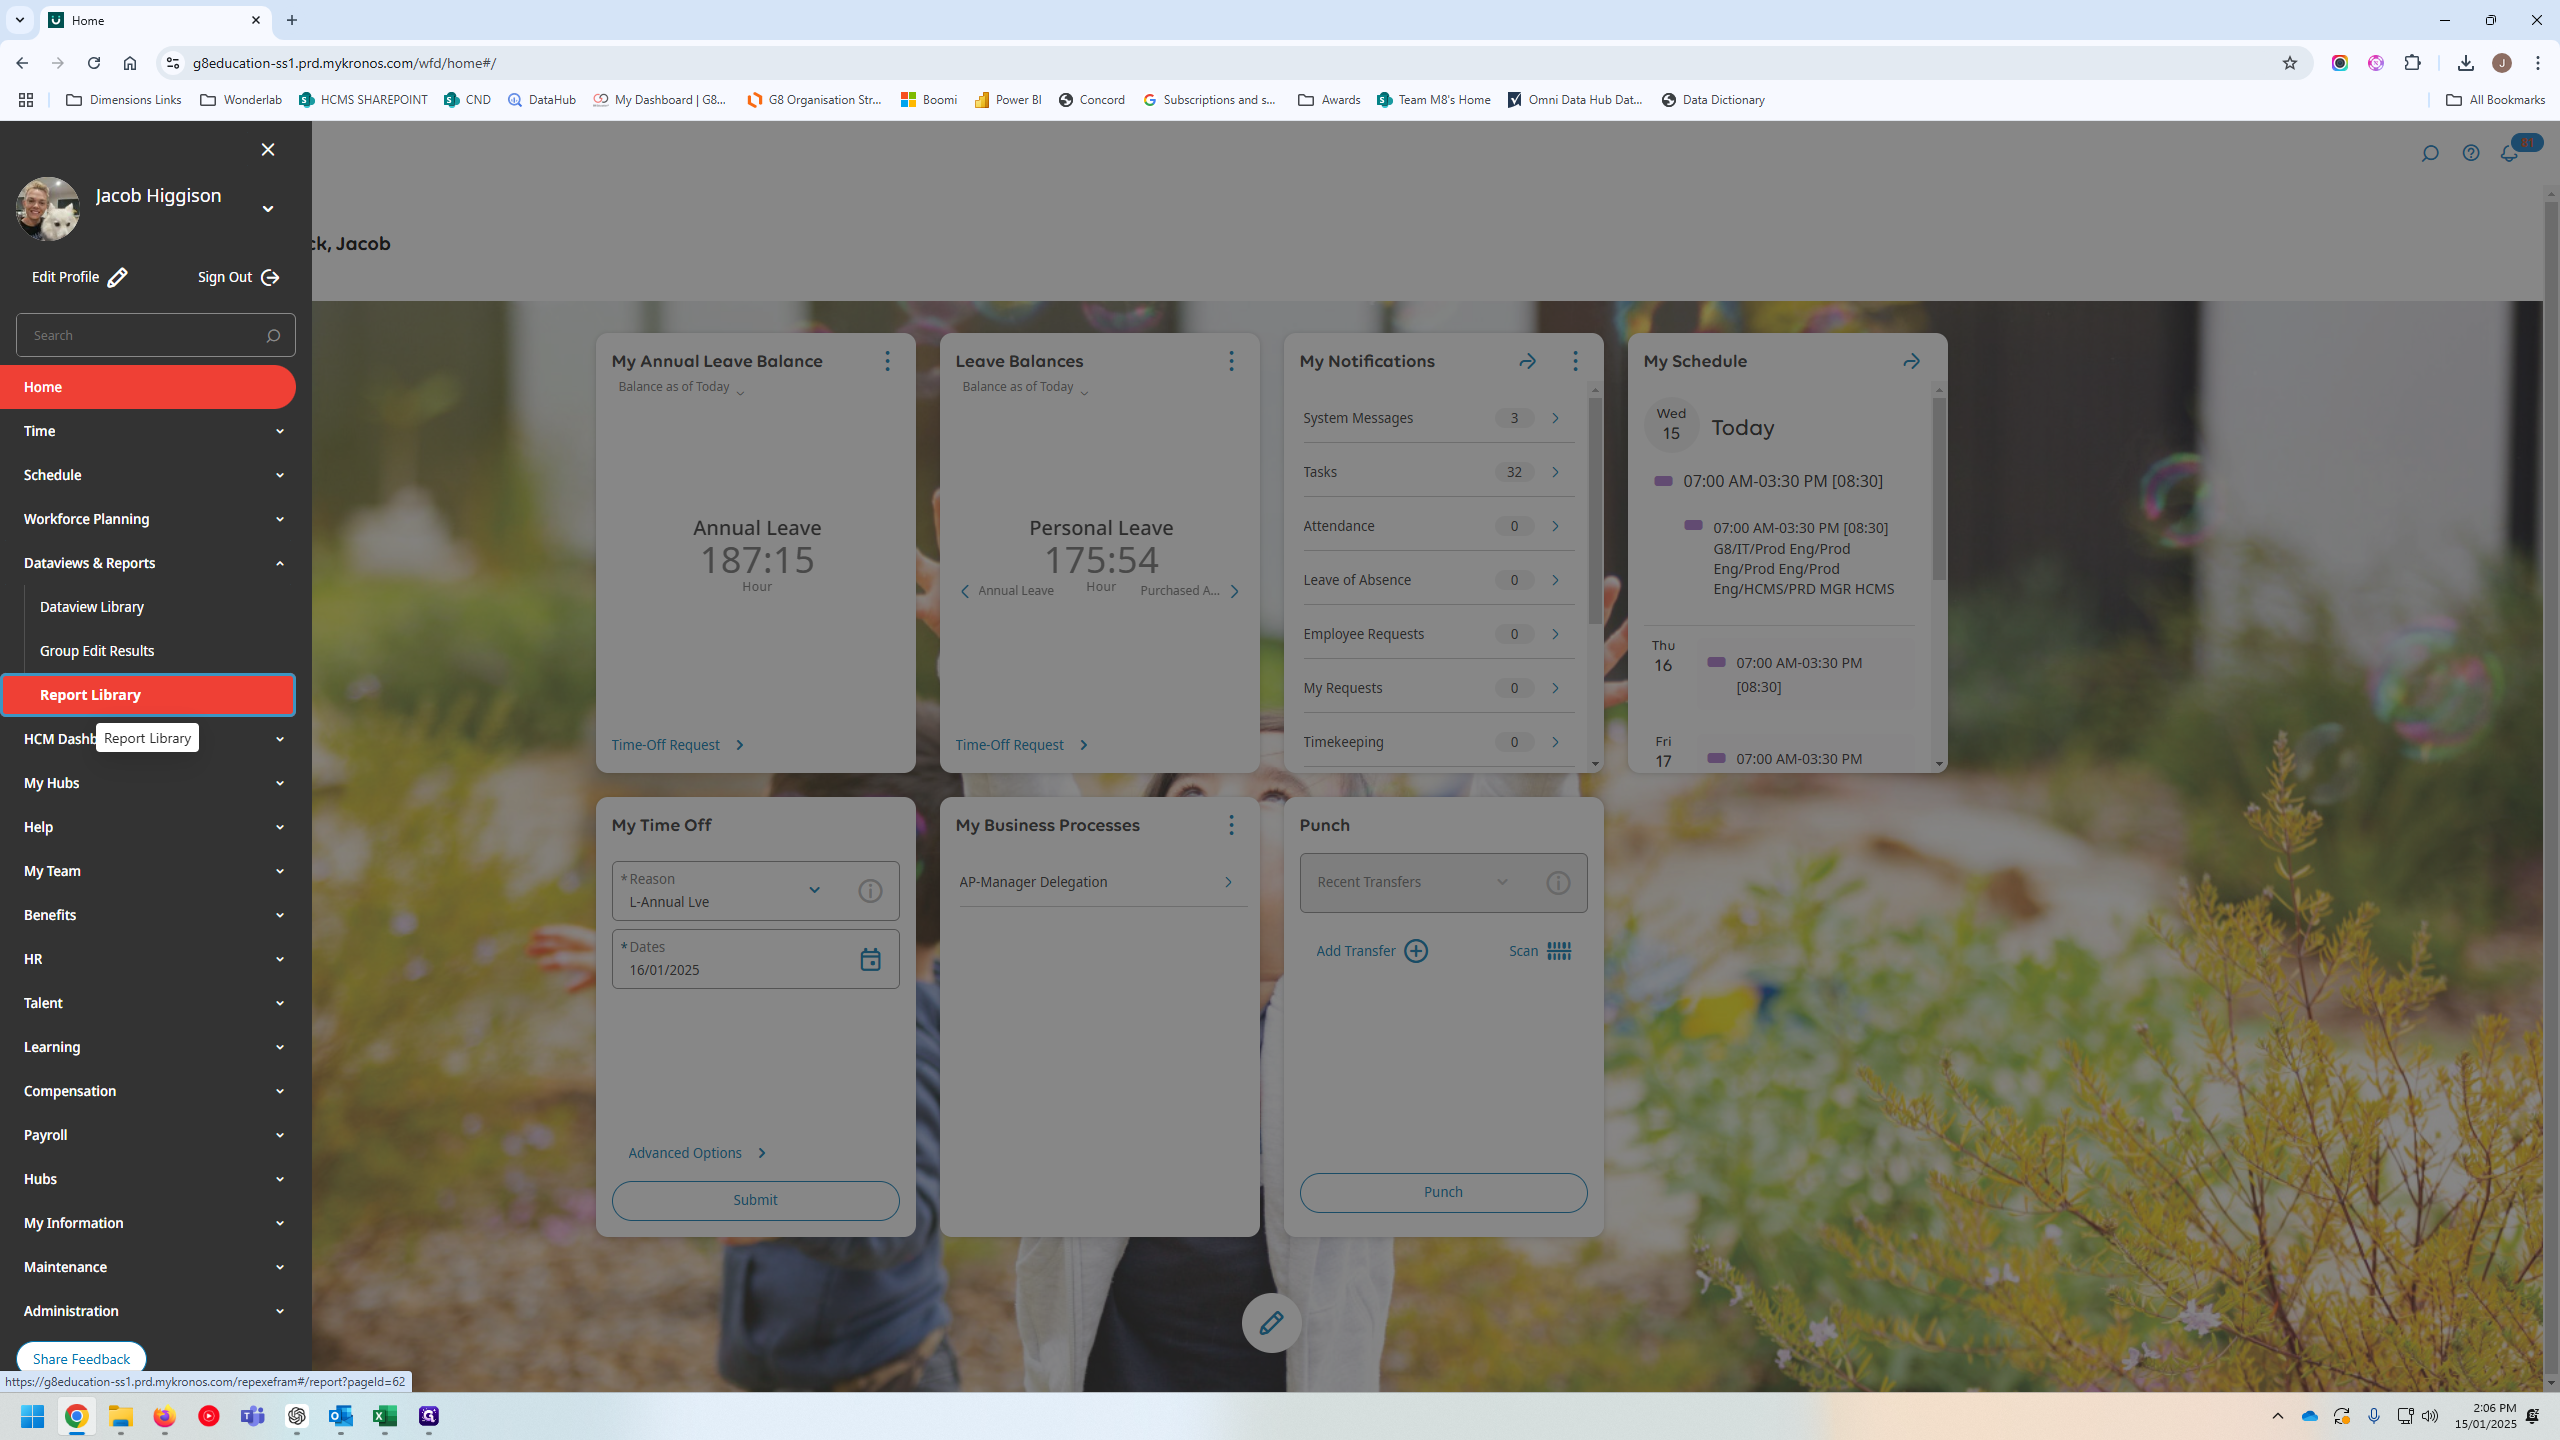Open the help question mark icon
The height and width of the screenshot is (1440, 2560).
(x=2471, y=153)
